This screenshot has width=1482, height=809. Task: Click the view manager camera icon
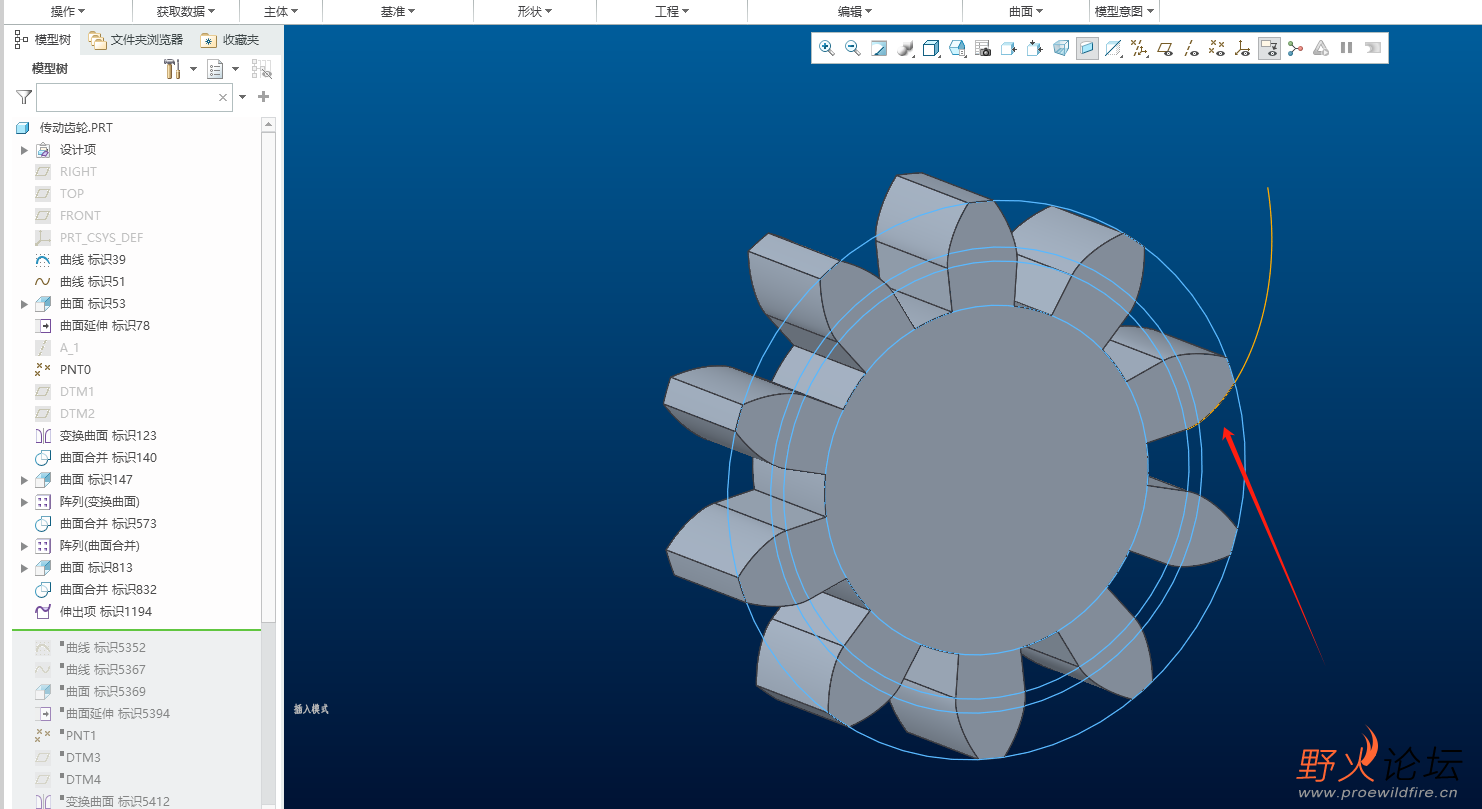coord(983,48)
